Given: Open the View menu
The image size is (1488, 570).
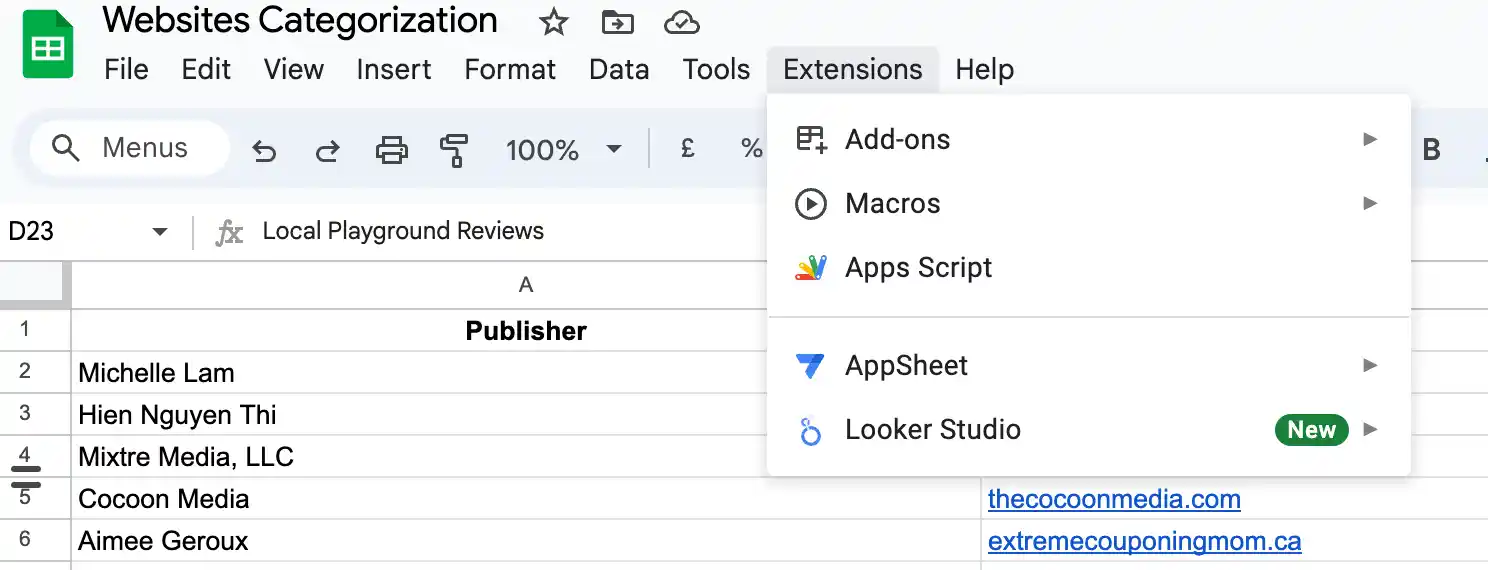Looking at the screenshot, I should coord(294,69).
